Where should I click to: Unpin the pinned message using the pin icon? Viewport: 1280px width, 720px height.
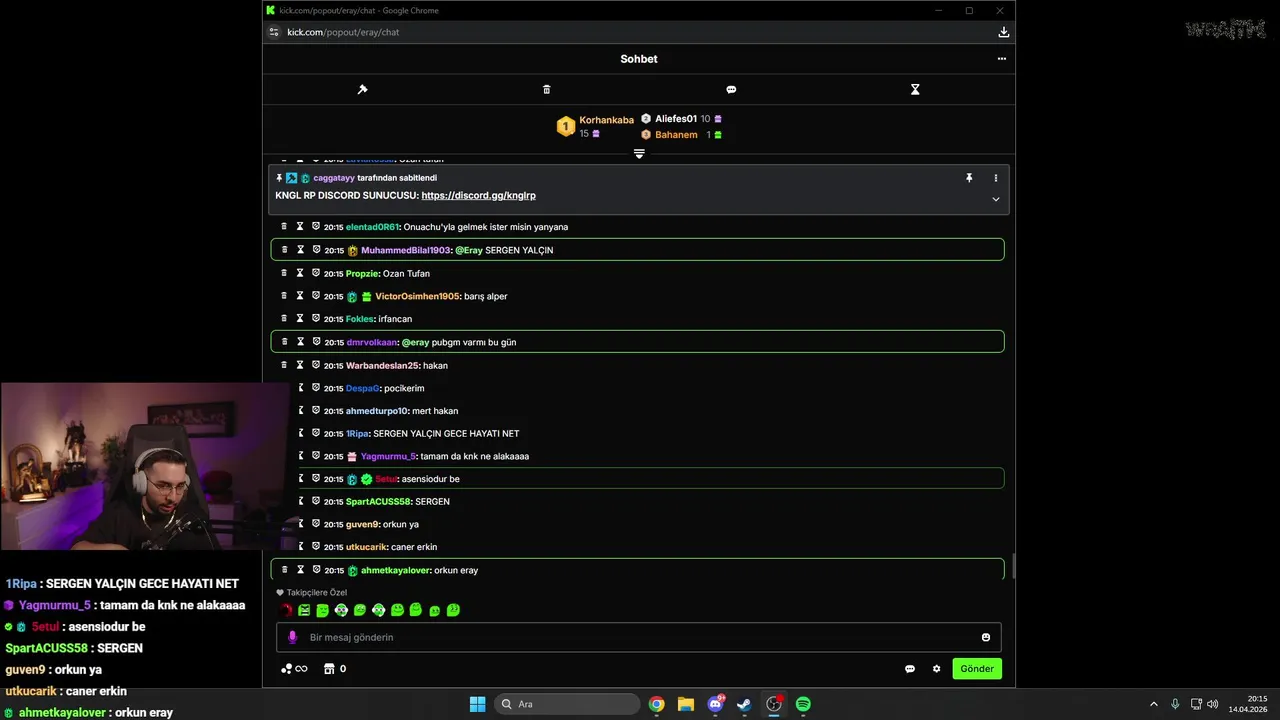tap(968, 178)
